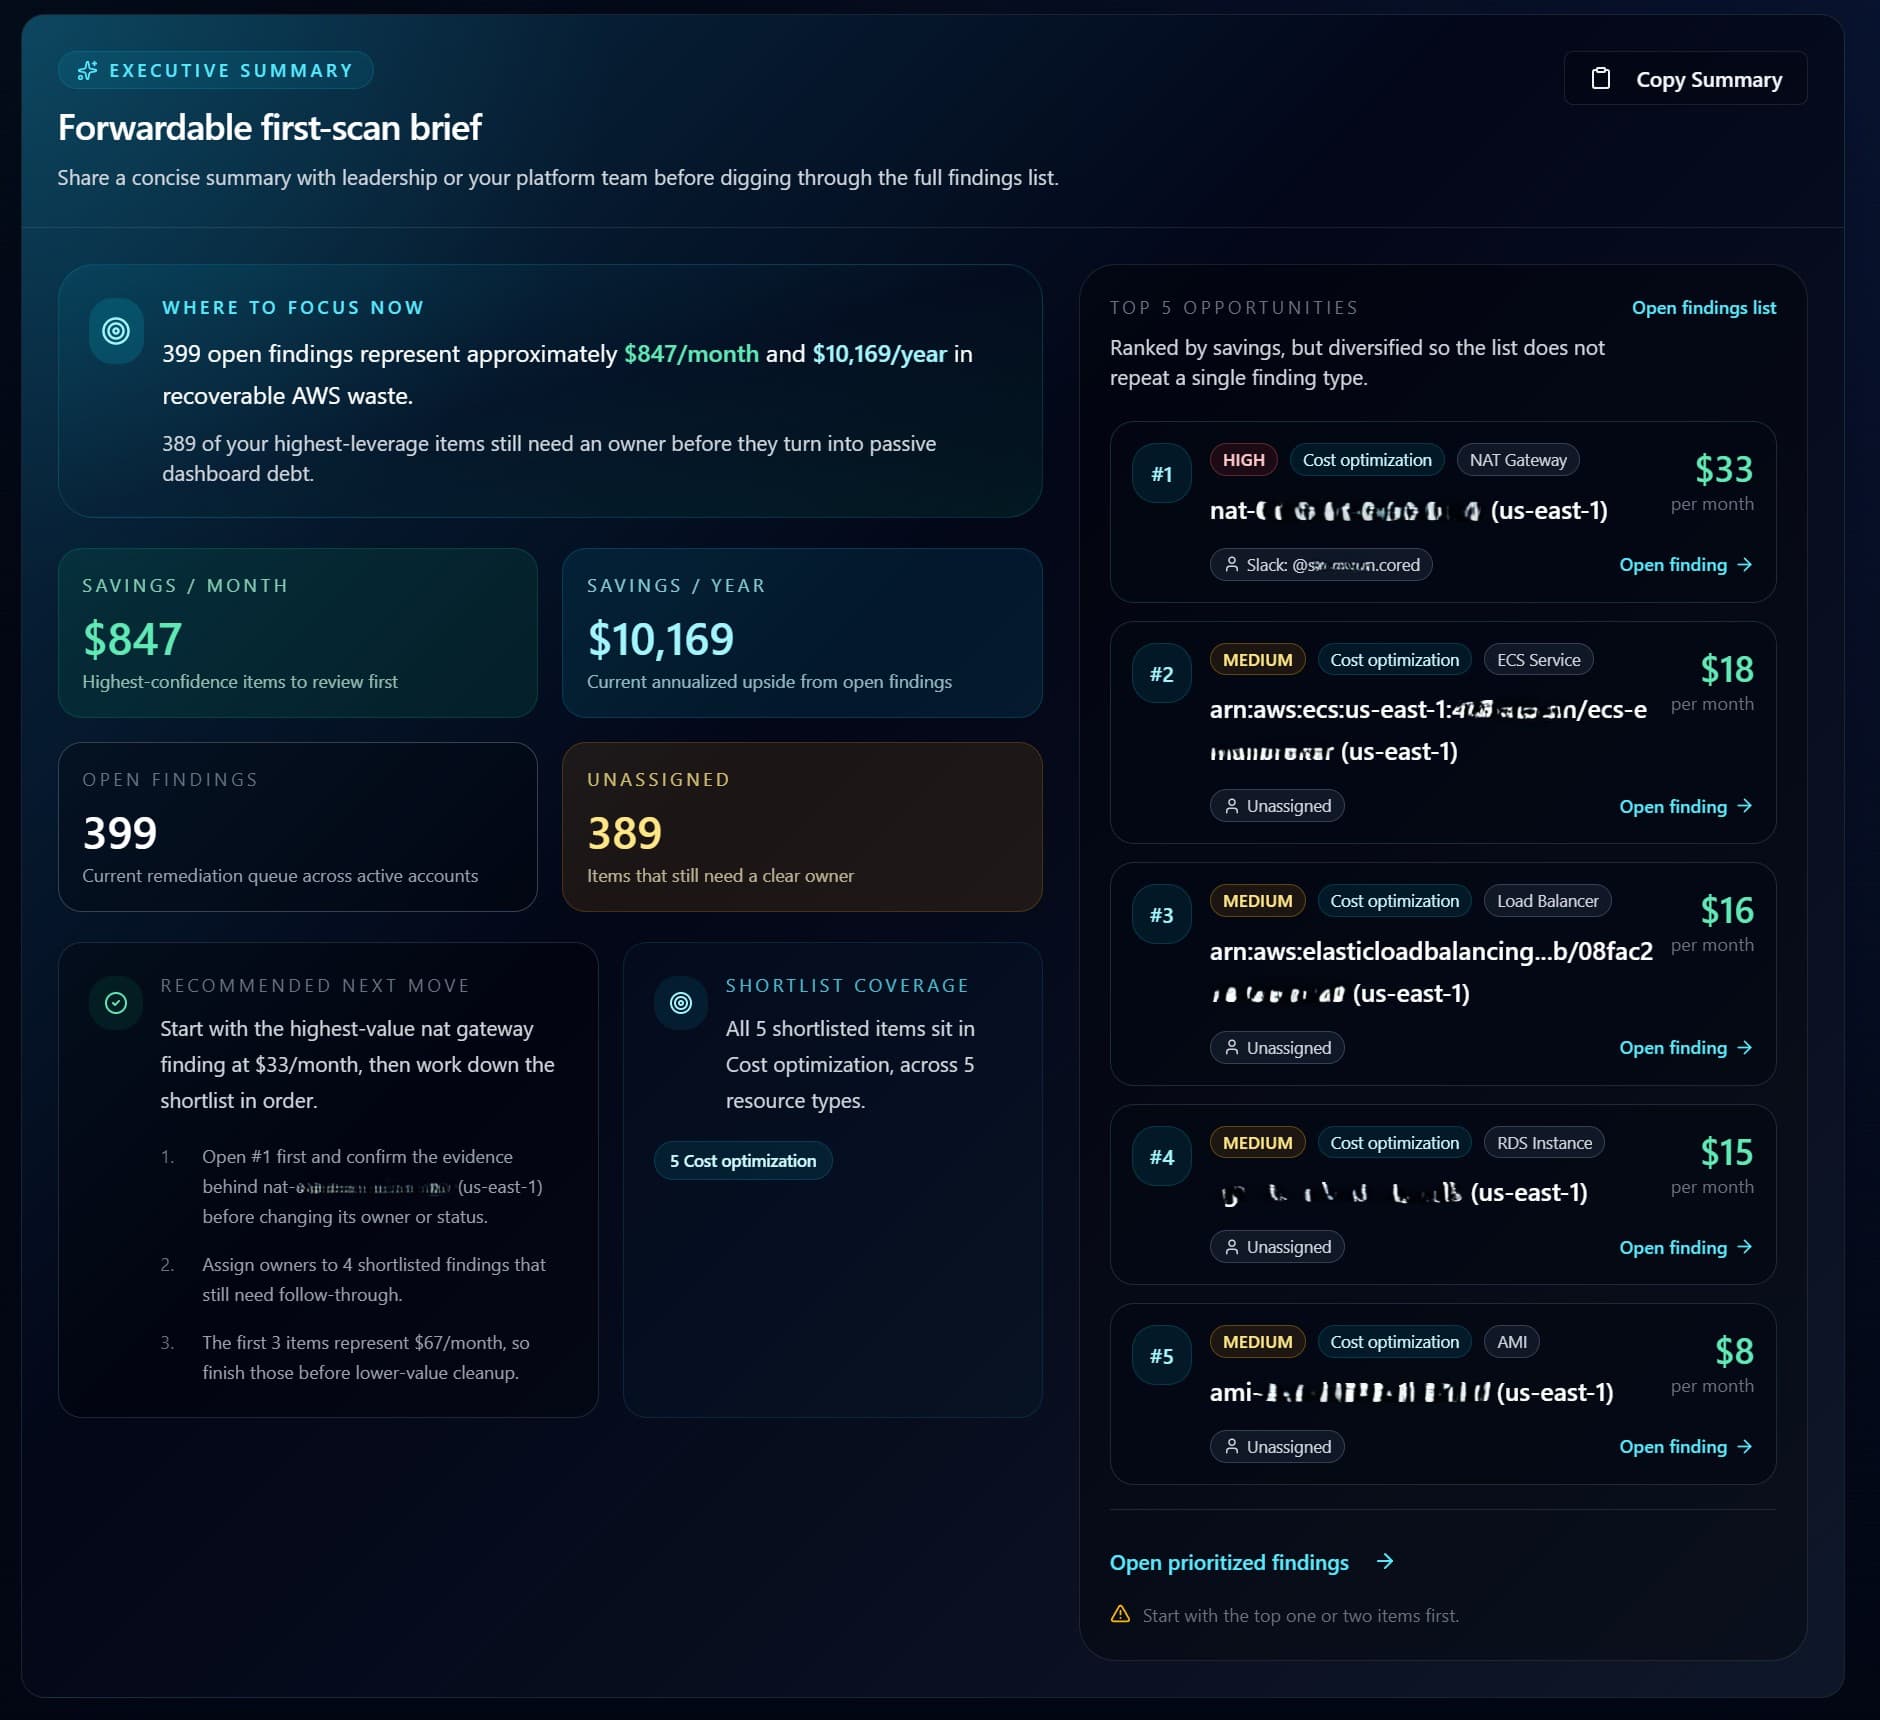1880x1720 pixels.
Task: Open finding for the AMI item
Action: pos(1684,1447)
